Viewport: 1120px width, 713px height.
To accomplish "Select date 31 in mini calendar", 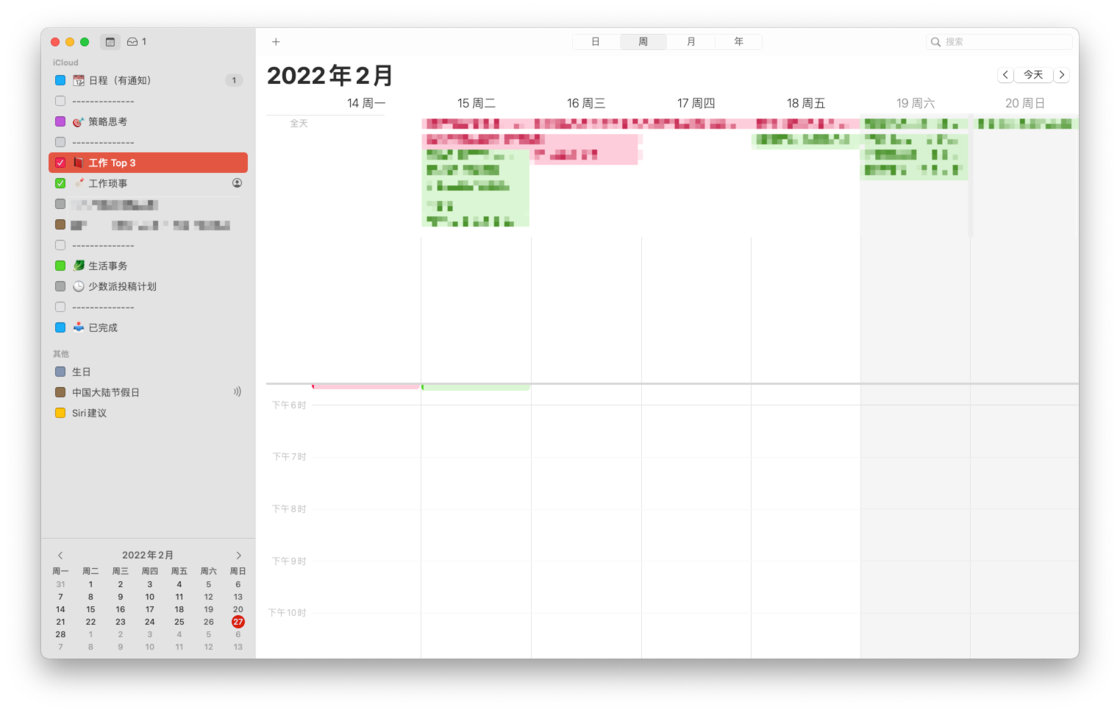I will coord(61,584).
